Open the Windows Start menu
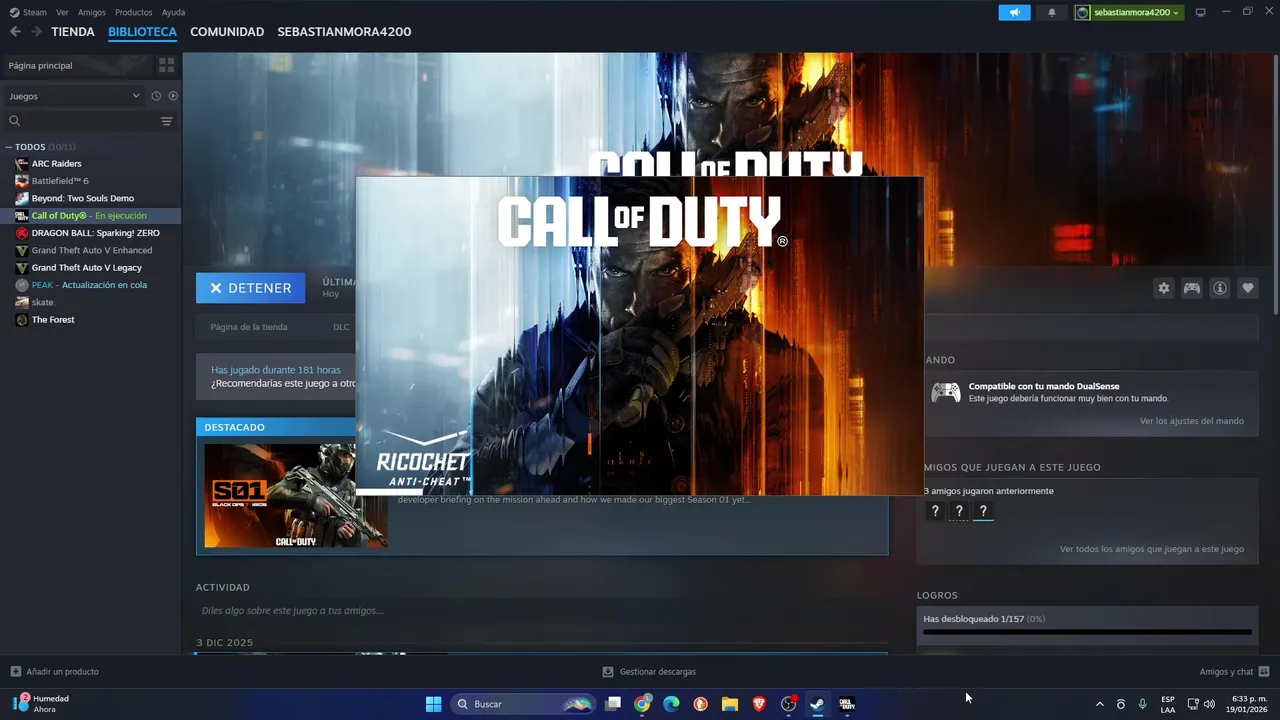This screenshot has width=1280, height=720. coord(433,704)
